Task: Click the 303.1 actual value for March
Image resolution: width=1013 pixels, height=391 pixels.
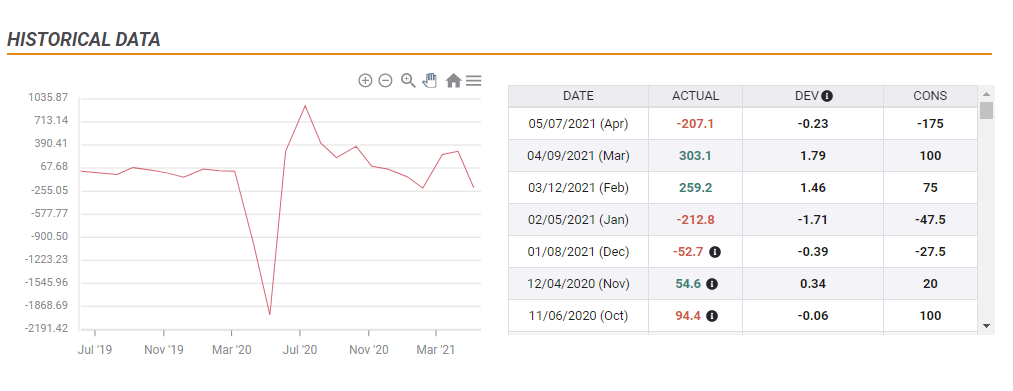Action: pyautogui.click(x=695, y=156)
